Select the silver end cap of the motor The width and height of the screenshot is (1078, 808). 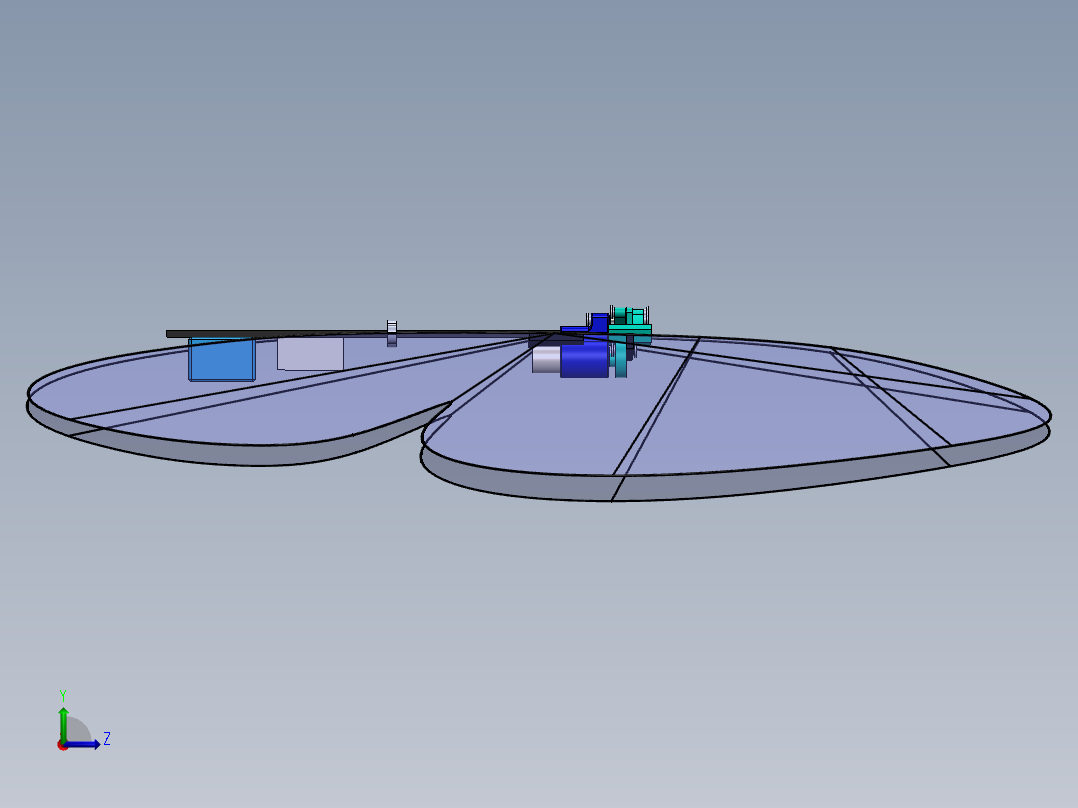click(547, 360)
